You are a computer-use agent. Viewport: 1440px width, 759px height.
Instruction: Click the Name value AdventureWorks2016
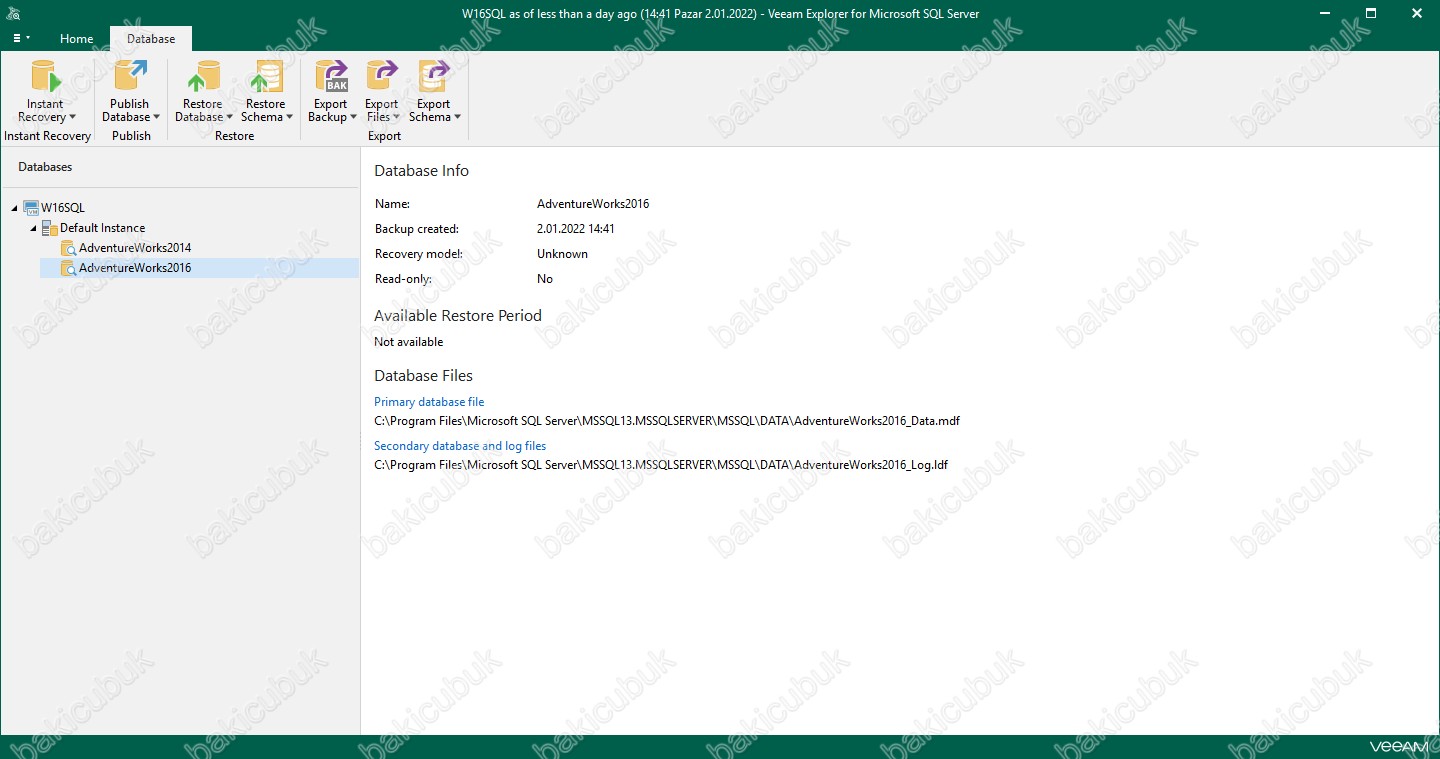coord(593,204)
